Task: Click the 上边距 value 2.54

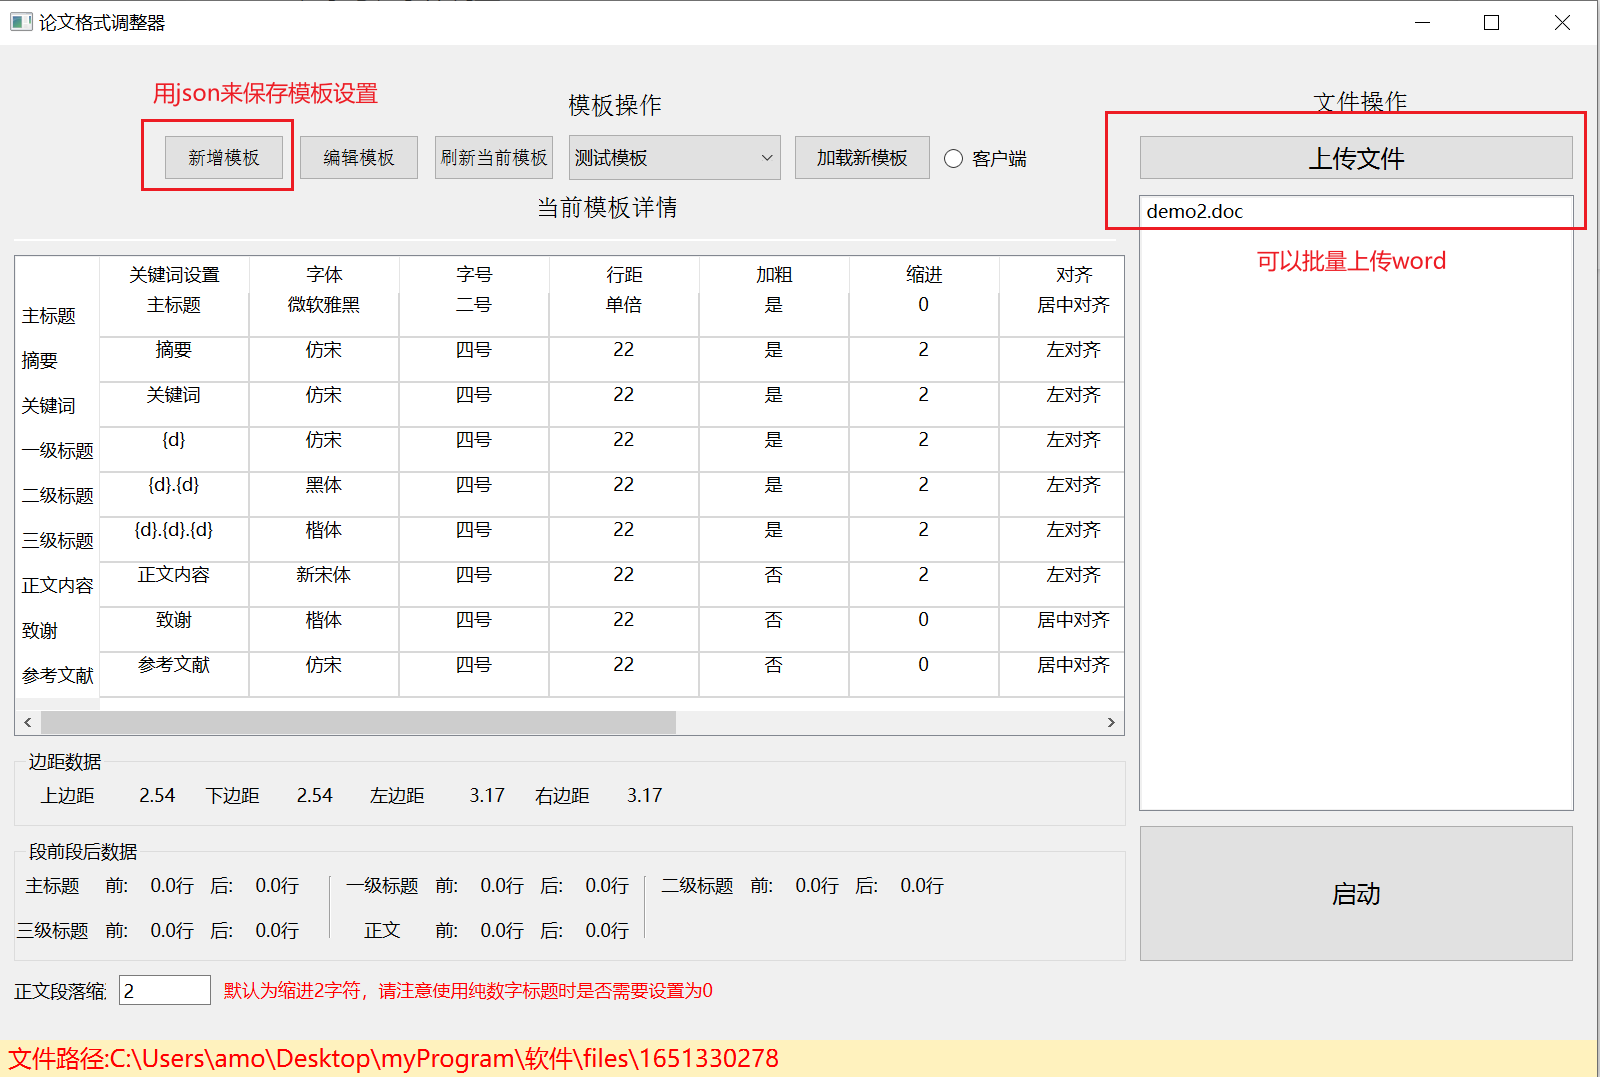Action: click(157, 796)
